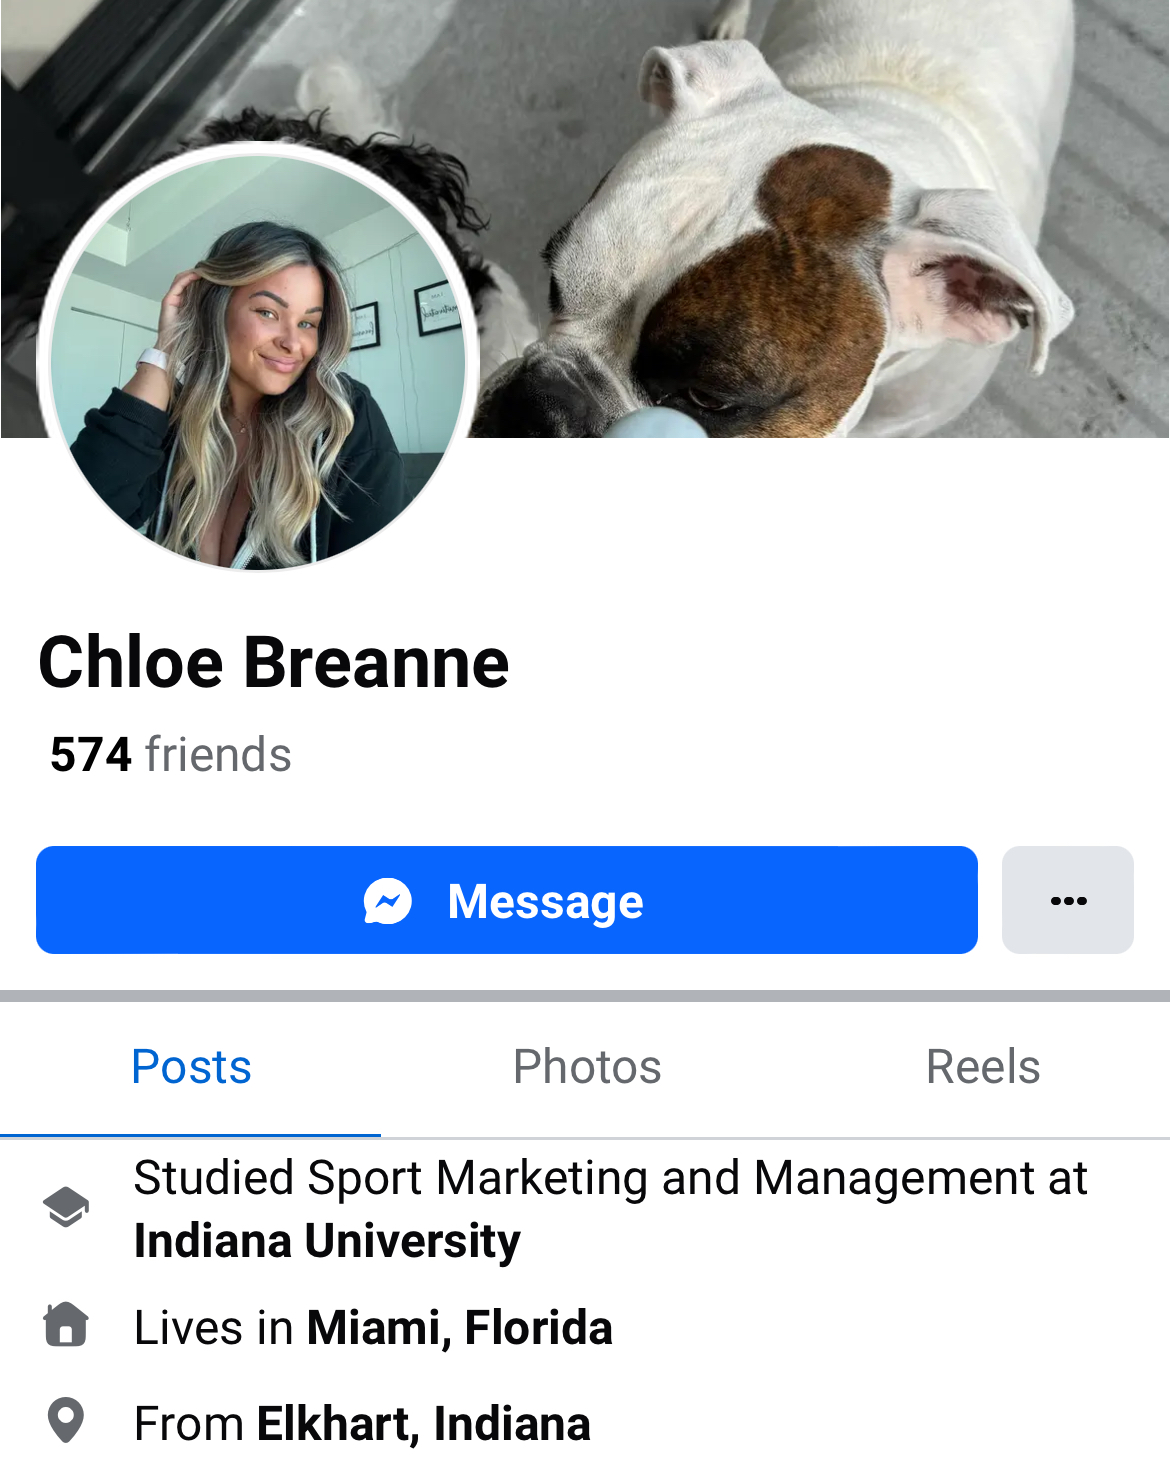Switch to the Reels tab

[x=983, y=1067]
